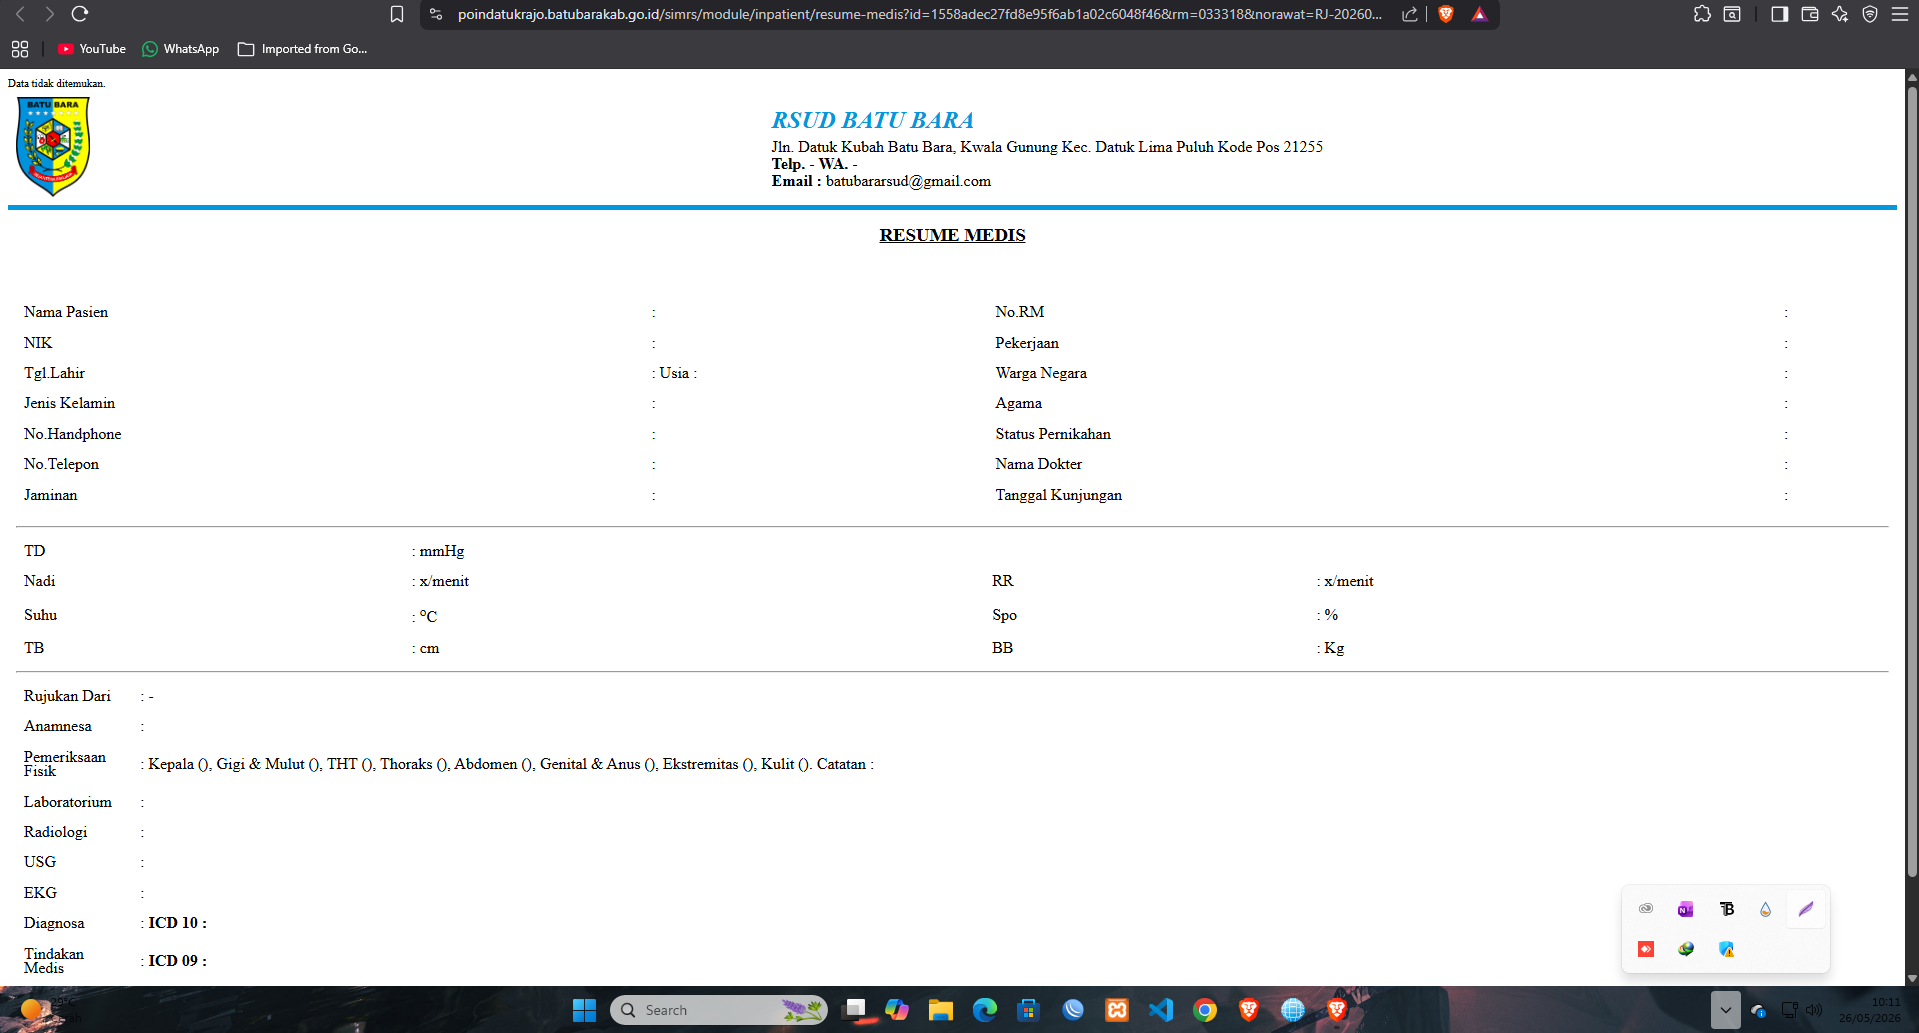
Task: Collapse the hidden tray icons chevron
Action: [x=1725, y=1010]
